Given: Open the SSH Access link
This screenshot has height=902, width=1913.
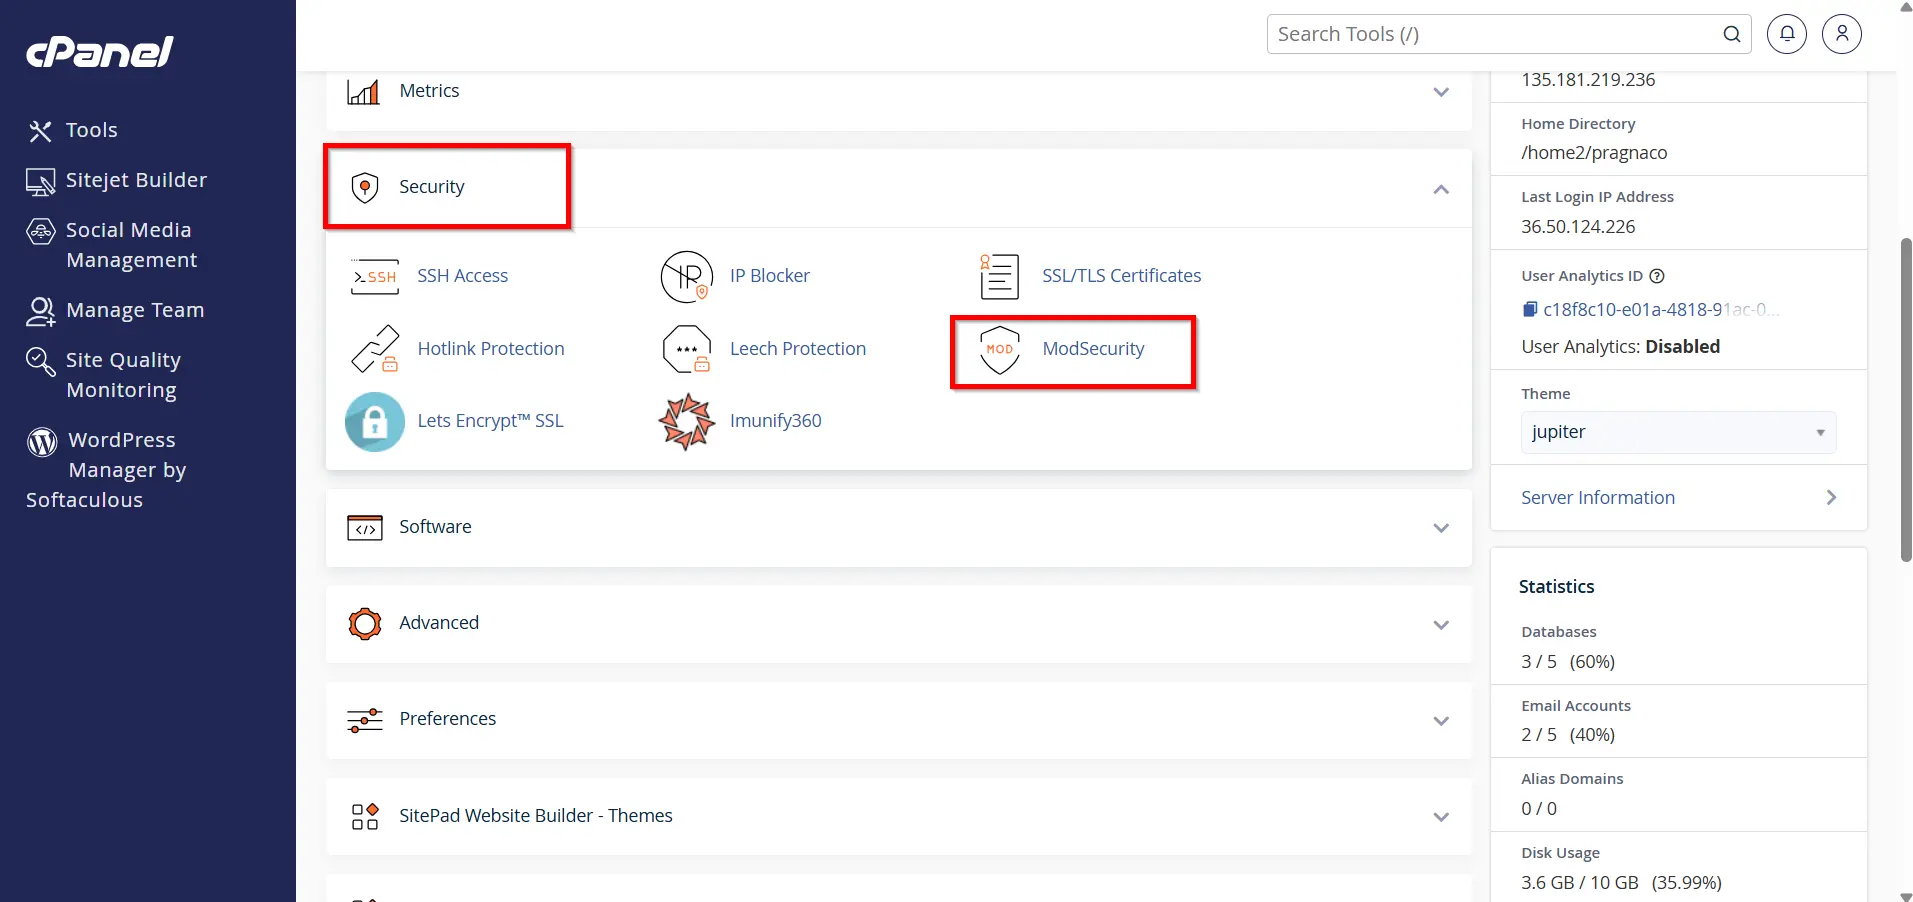Looking at the screenshot, I should [463, 276].
